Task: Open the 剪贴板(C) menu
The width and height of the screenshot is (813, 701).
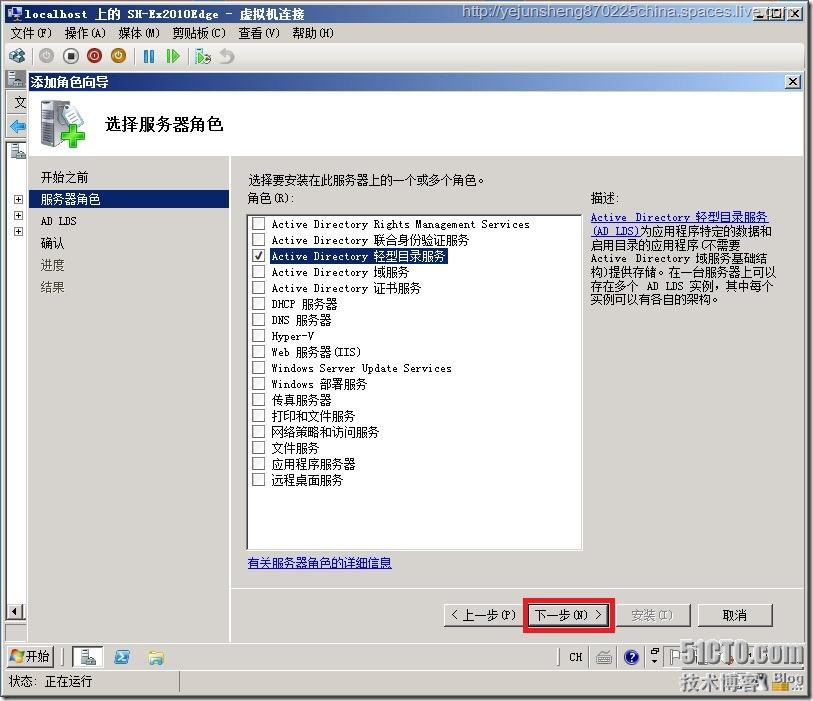Action: click(x=199, y=33)
